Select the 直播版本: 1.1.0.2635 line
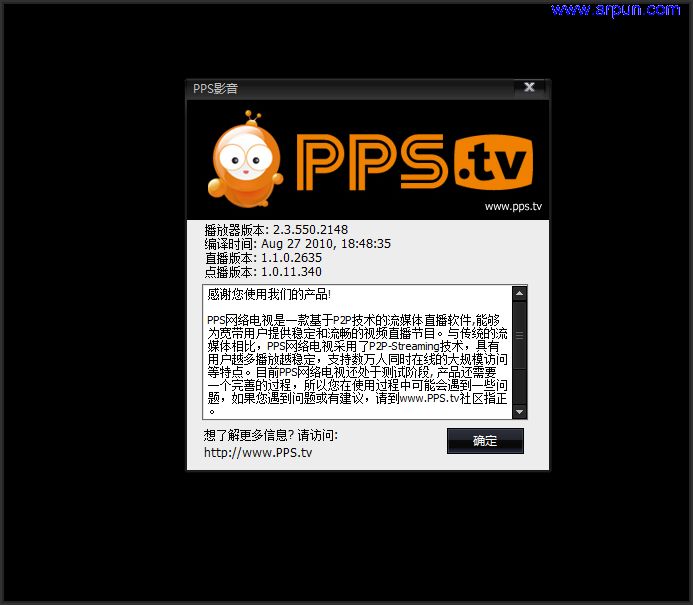 coord(263,258)
